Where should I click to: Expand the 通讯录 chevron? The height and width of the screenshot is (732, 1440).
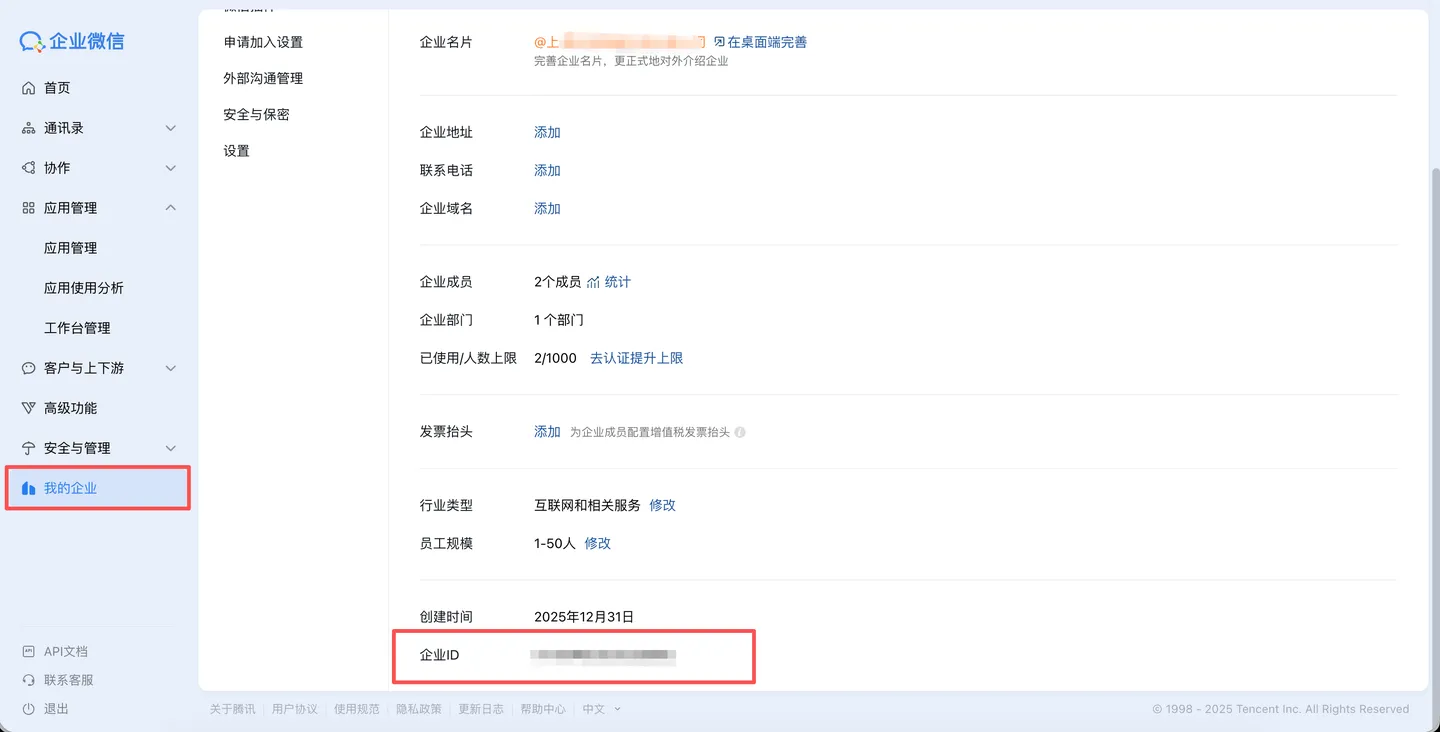pos(170,128)
